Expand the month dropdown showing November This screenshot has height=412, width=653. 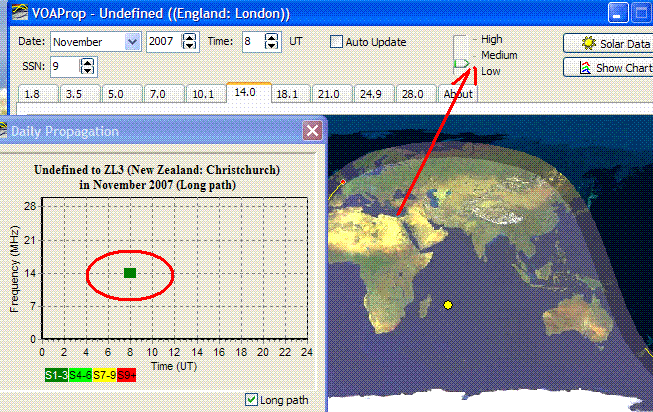coord(132,42)
